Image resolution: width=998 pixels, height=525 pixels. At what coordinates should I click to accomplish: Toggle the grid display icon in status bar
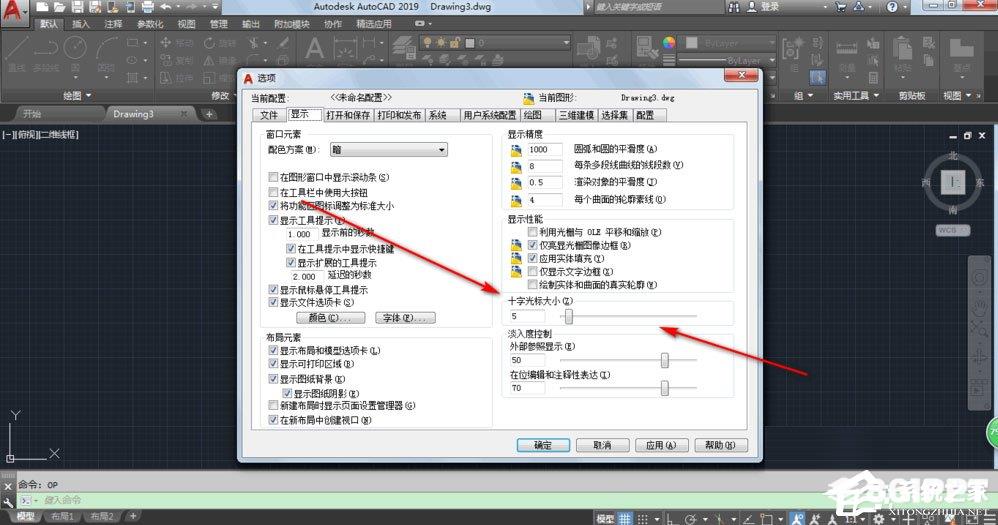(x=626, y=519)
